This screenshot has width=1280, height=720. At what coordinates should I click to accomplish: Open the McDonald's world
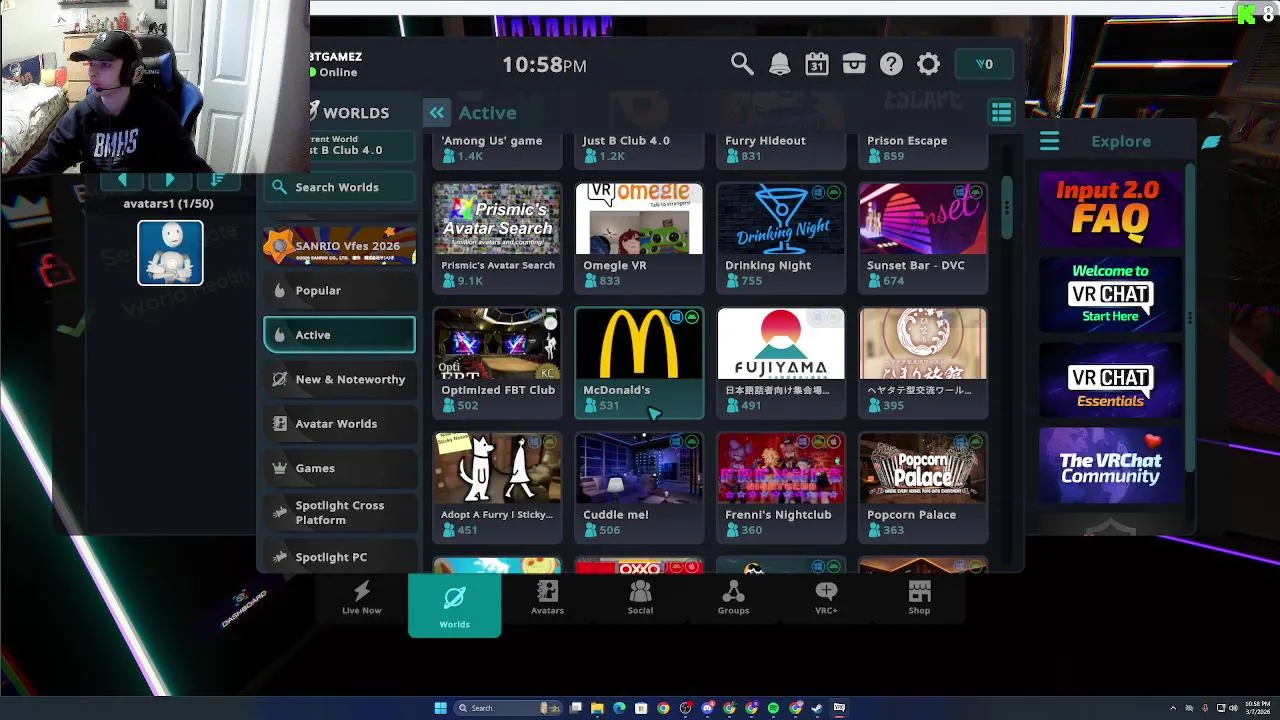tap(639, 362)
